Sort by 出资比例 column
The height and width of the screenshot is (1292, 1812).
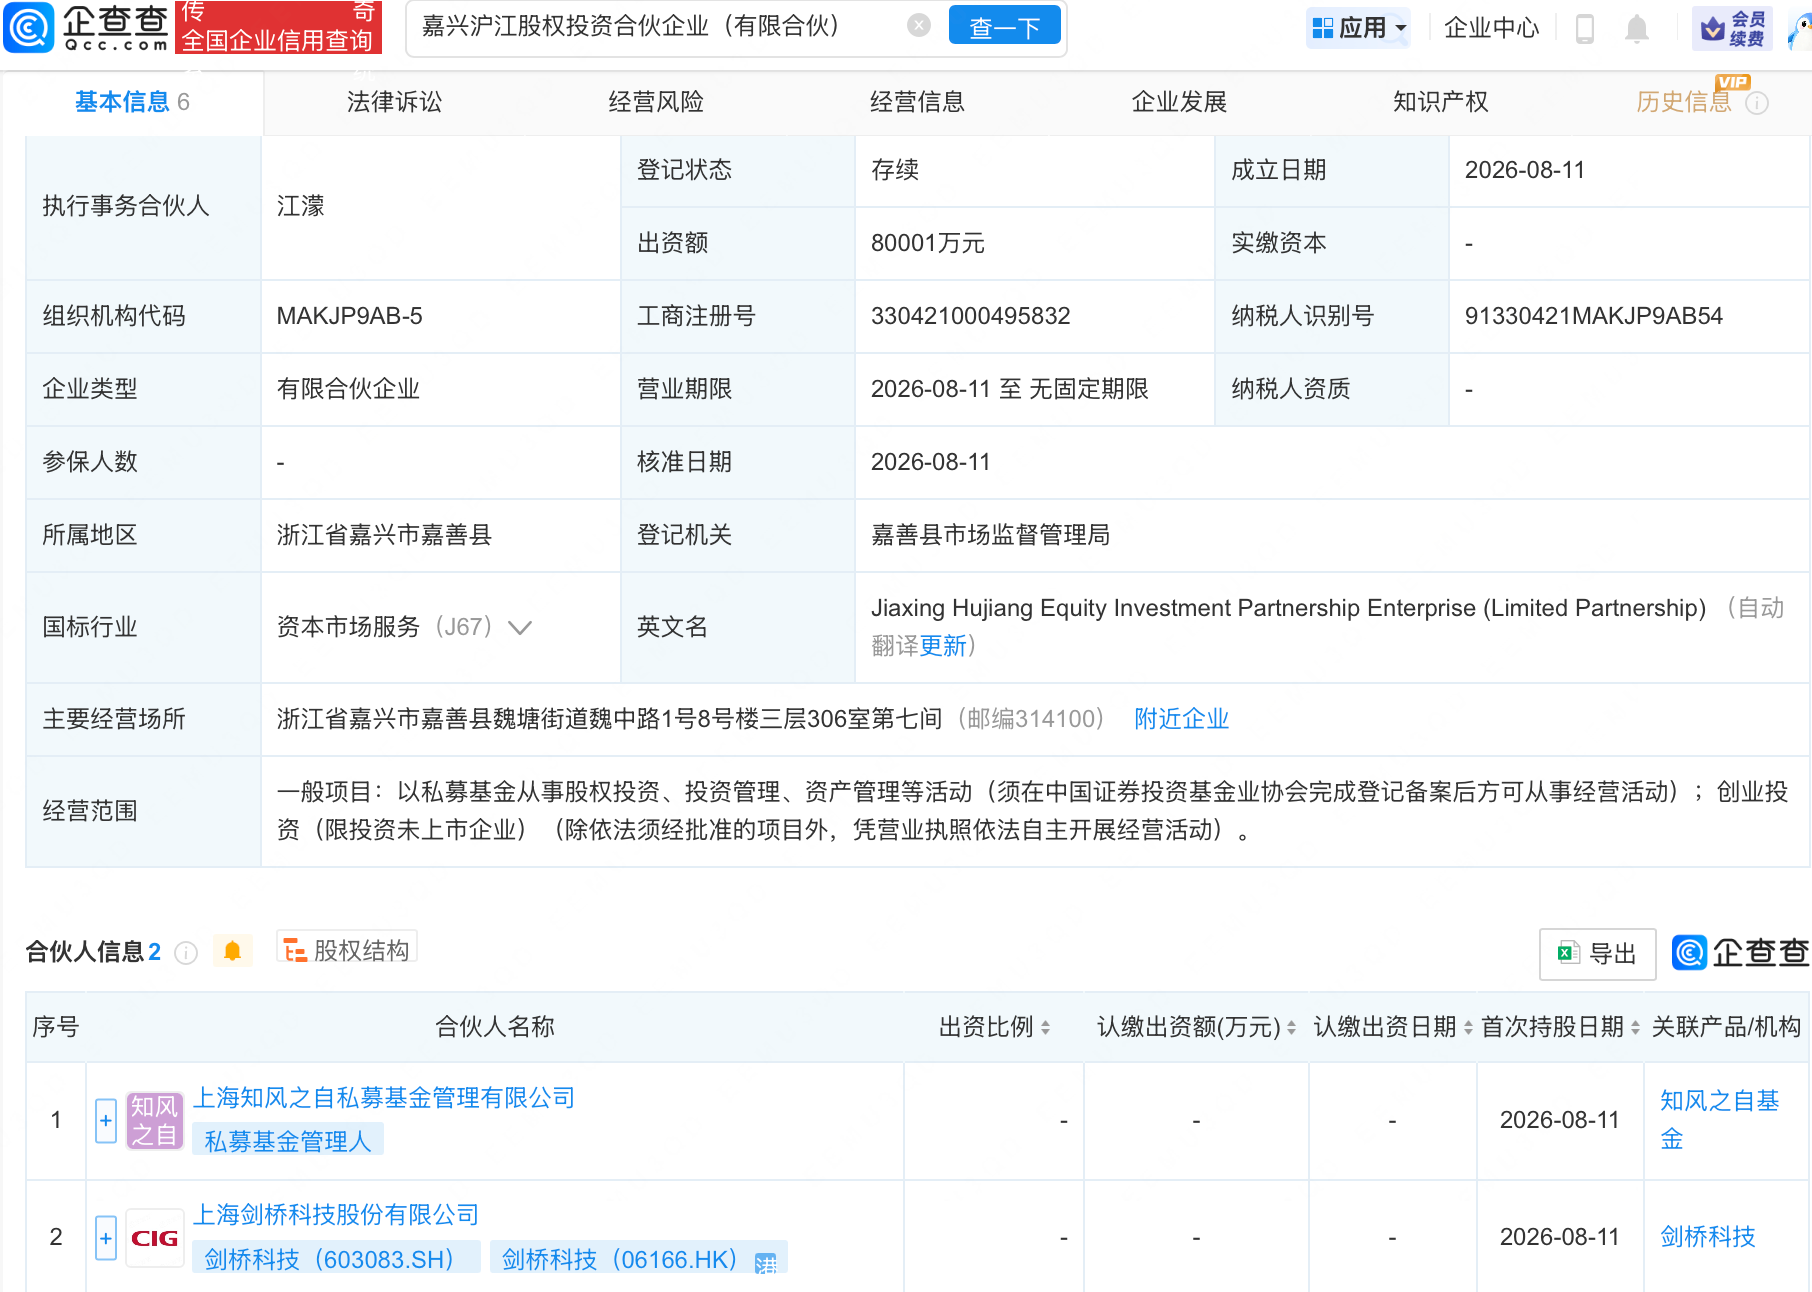point(1046,1028)
